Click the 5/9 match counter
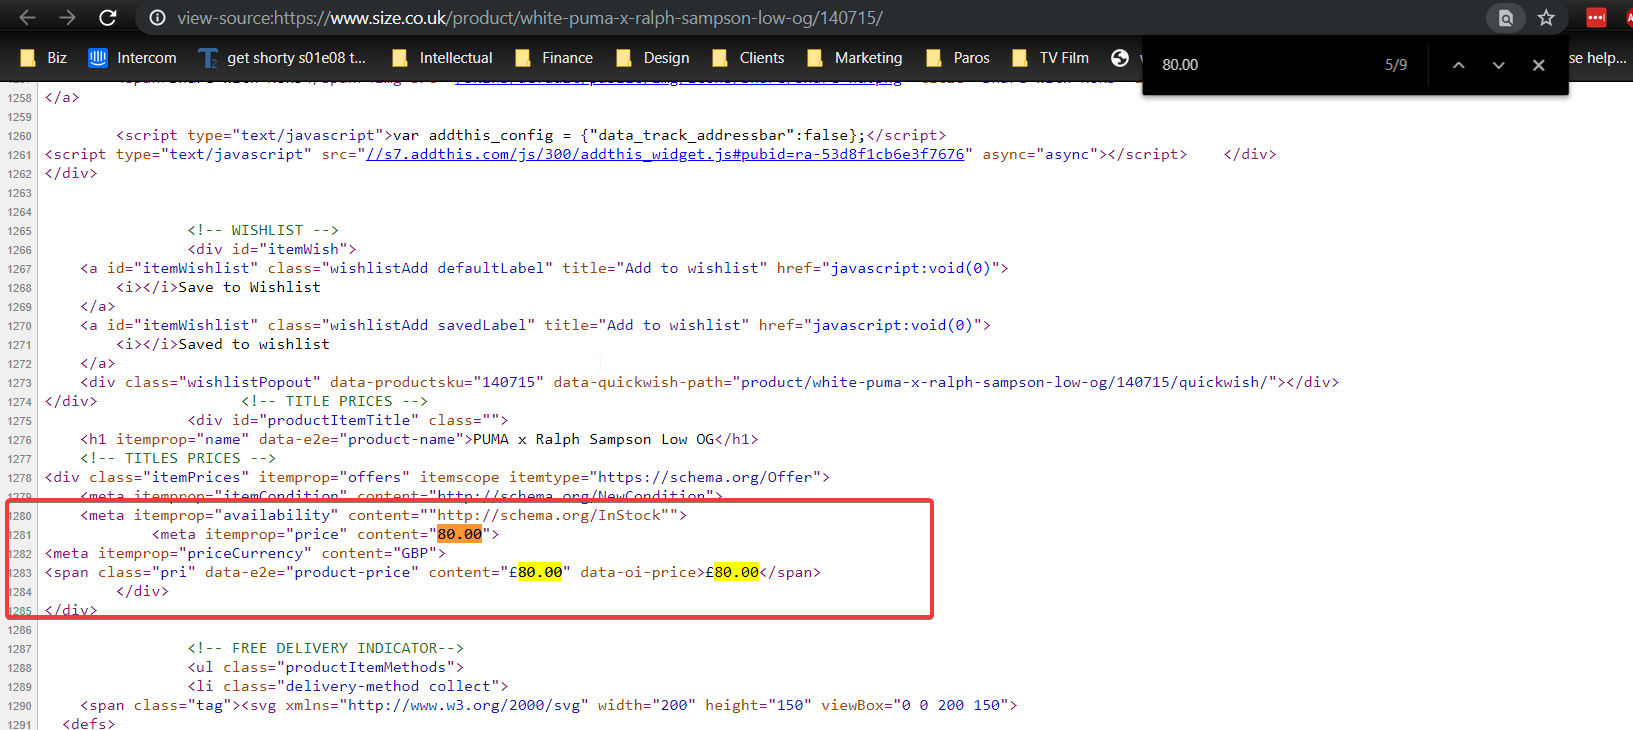Image resolution: width=1633 pixels, height=730 pixels. 1396,65
